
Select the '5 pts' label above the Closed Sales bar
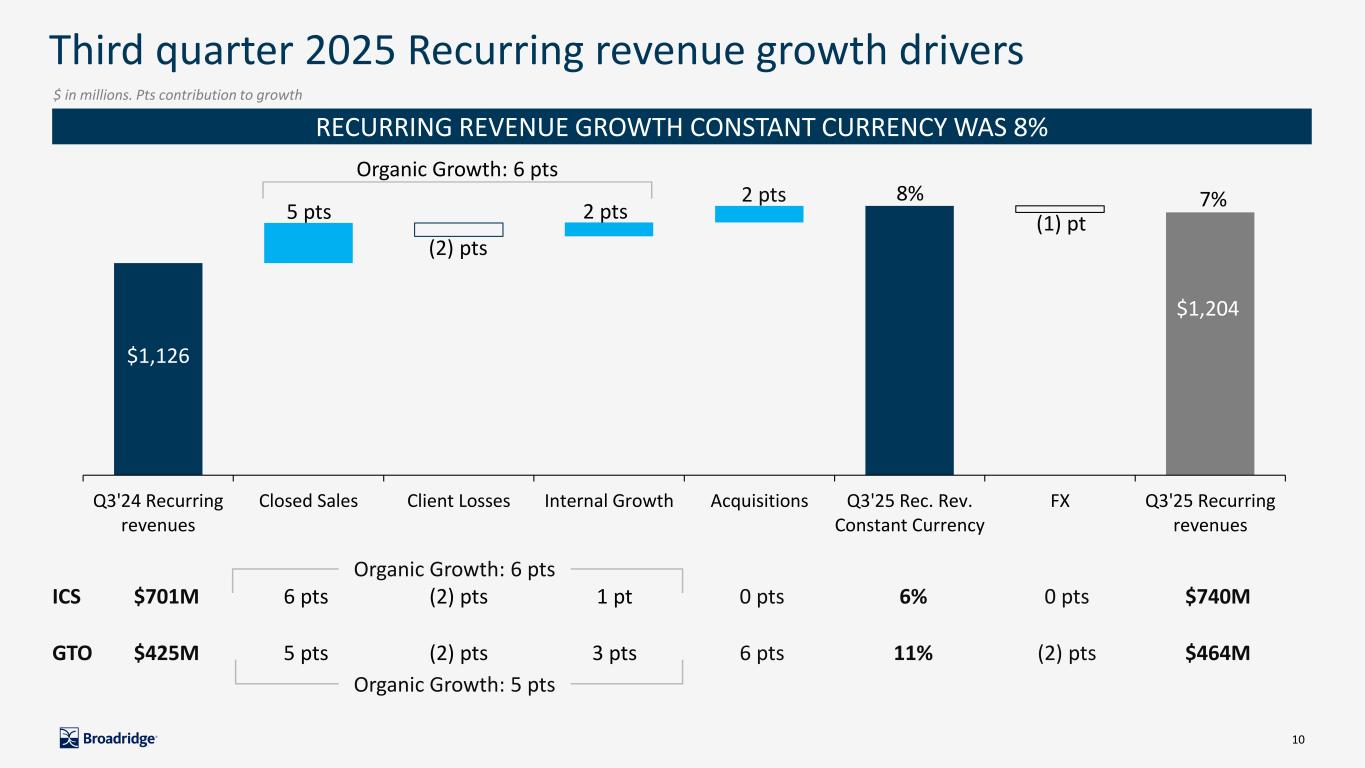(x=309, y=212)
